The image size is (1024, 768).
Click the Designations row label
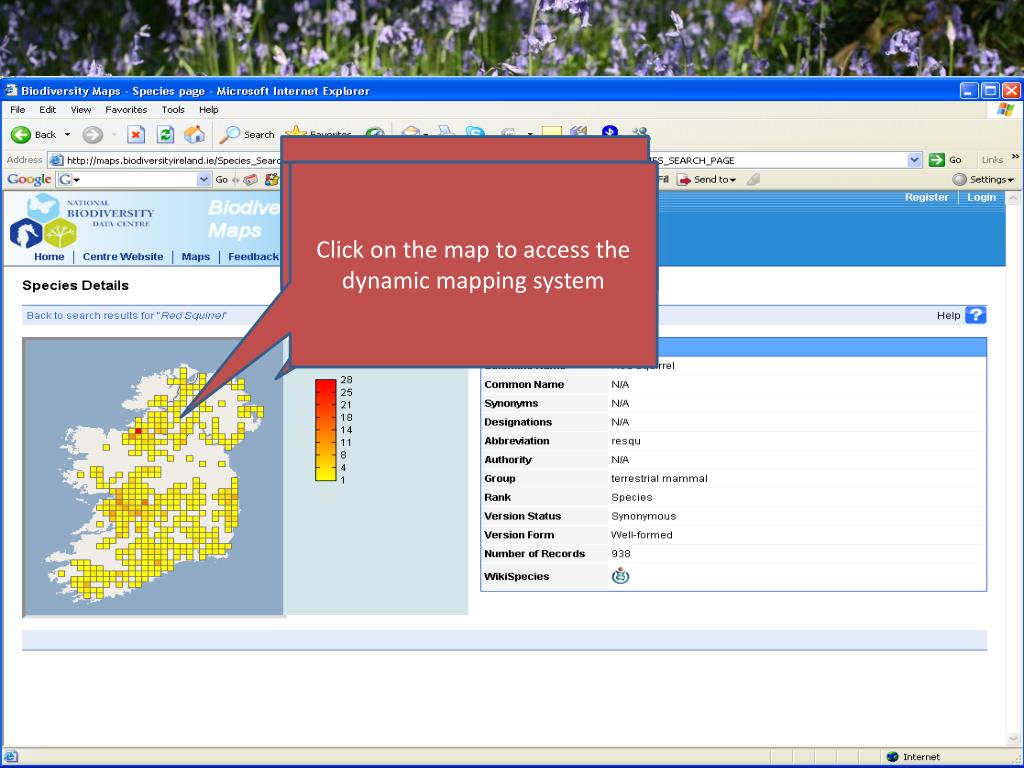(518, 422)
